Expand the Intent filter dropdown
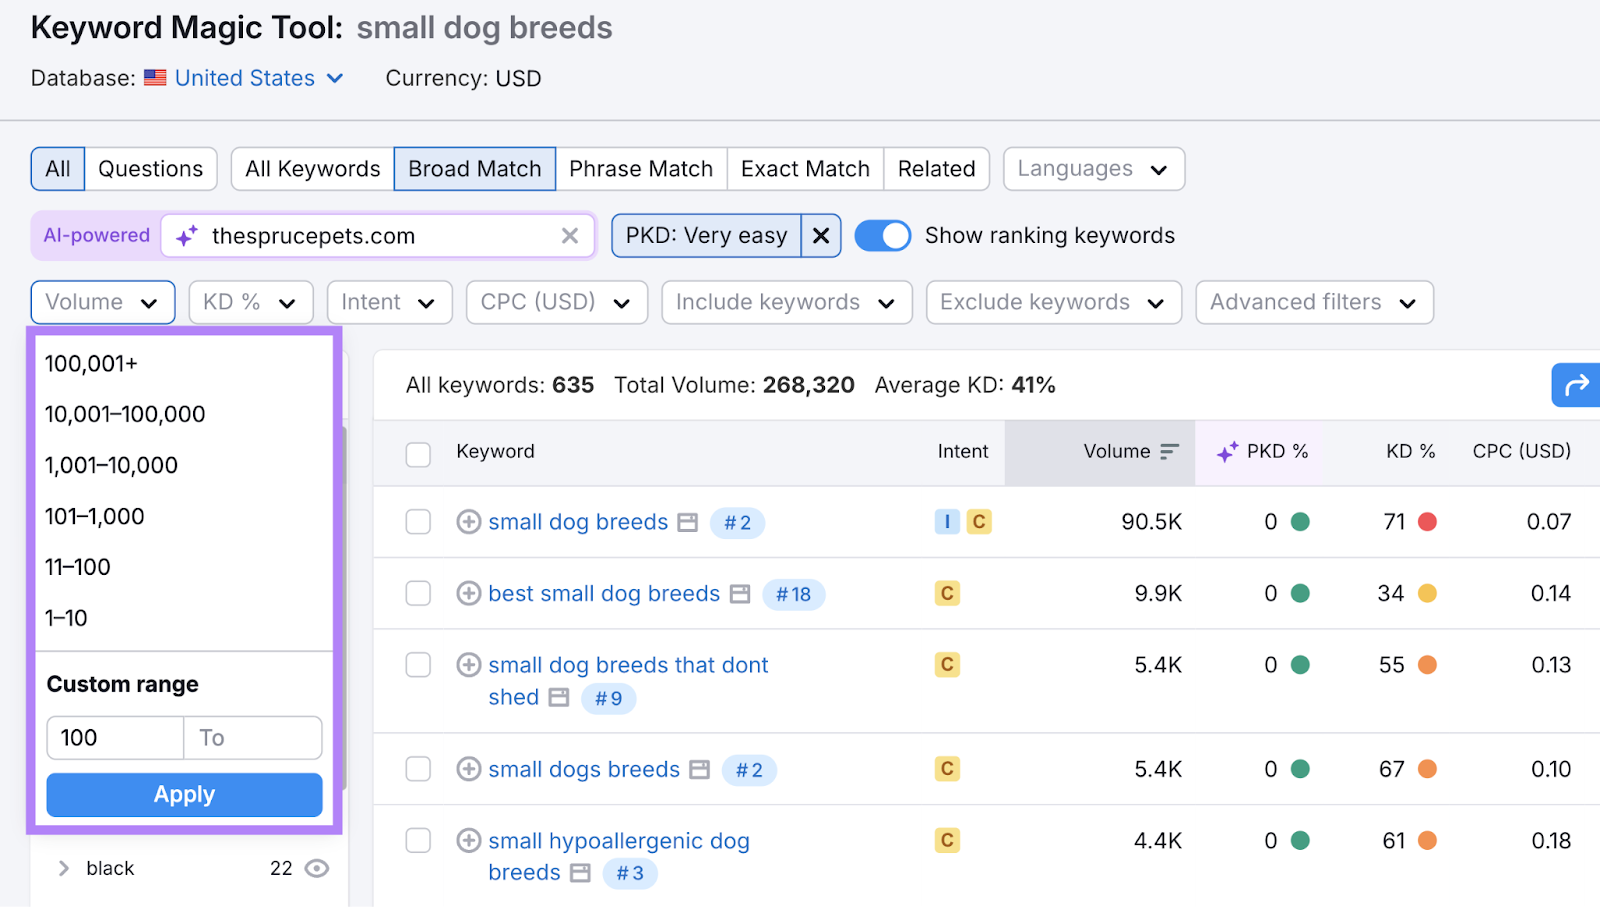This screenshot has height=907, width=1600. 388,302
